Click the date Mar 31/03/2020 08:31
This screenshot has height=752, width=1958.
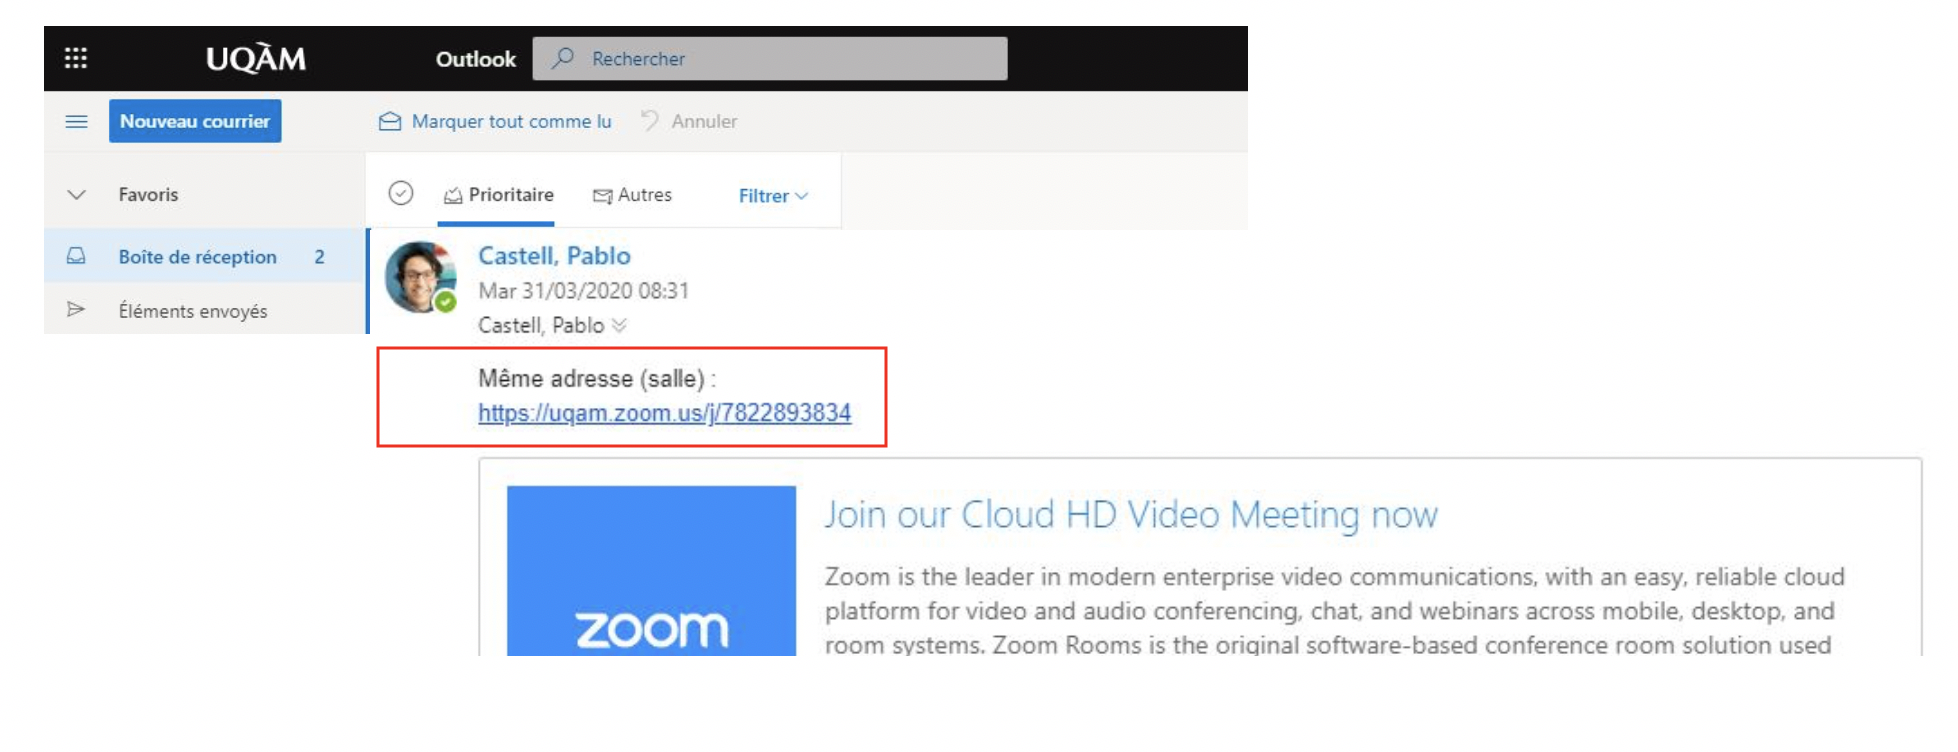point(583,291)
